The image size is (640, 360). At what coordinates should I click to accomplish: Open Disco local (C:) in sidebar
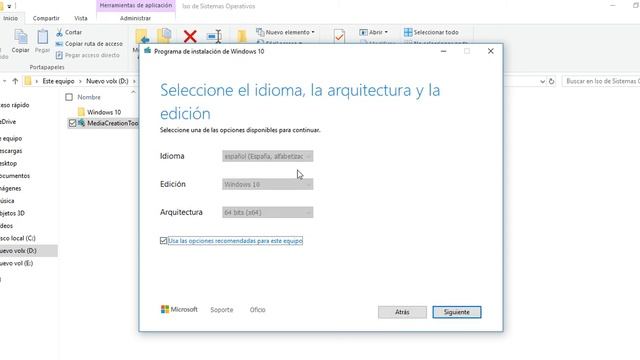coord(18,238)
